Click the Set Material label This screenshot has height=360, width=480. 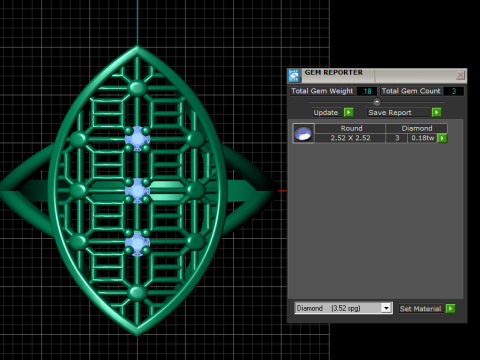click(x=420, y=309)
